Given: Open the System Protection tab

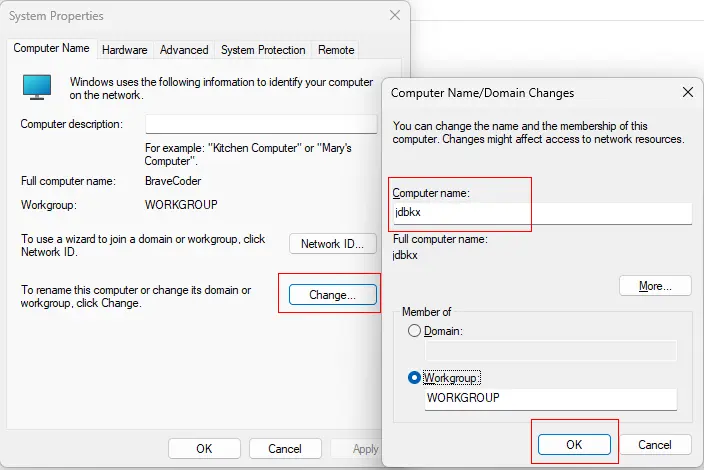Looking at the screenshot, I should [264, 50].
